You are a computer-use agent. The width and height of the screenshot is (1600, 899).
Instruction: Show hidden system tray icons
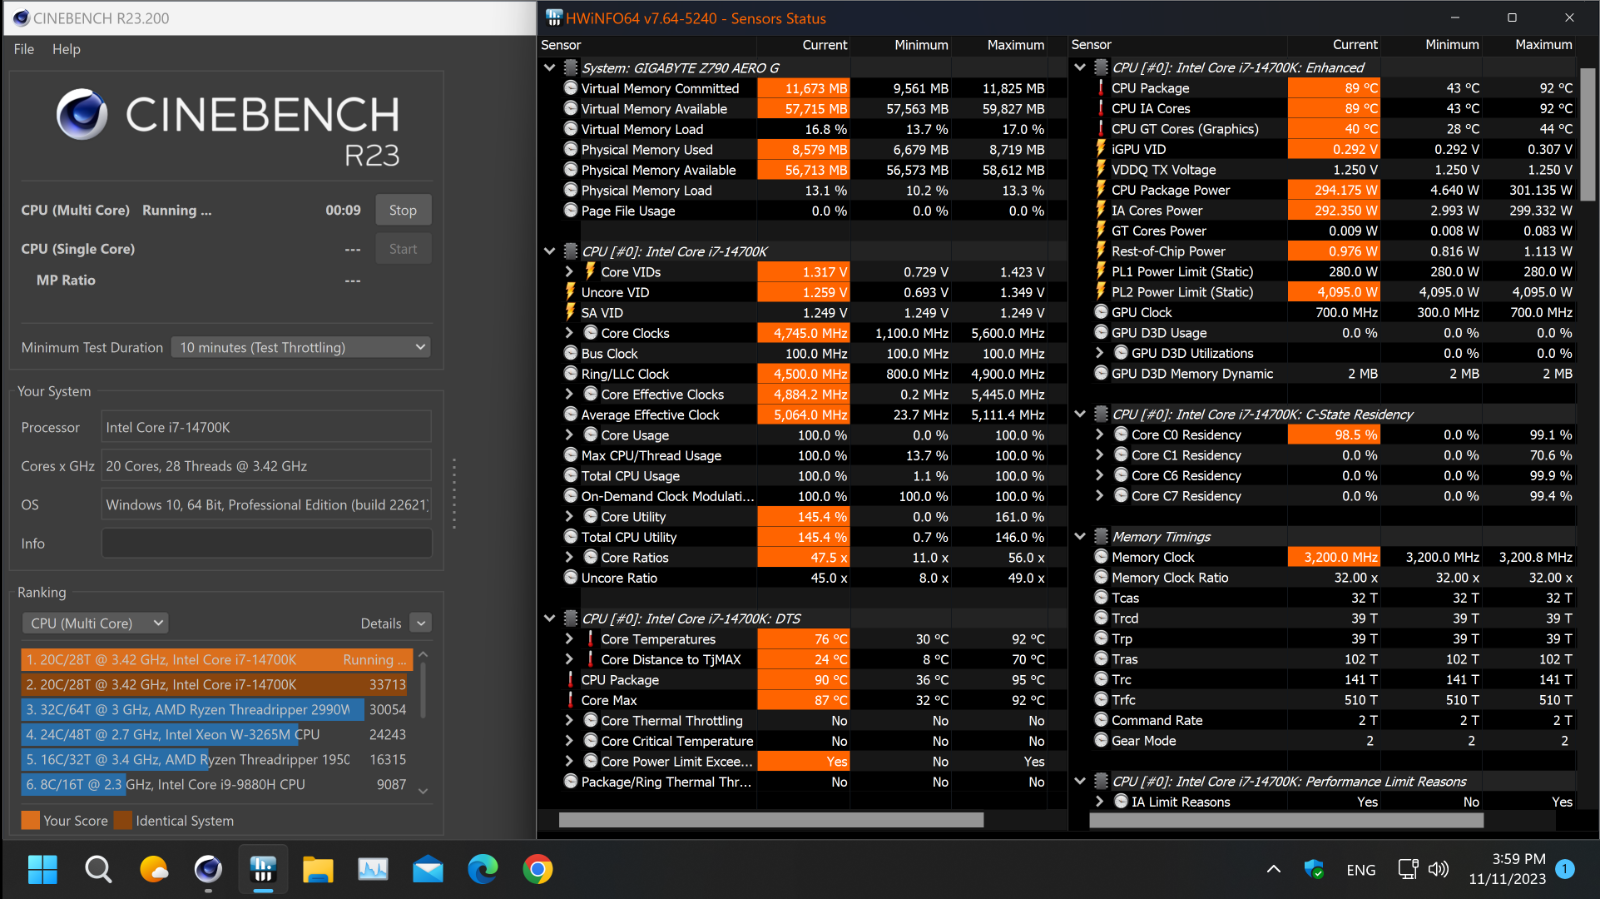click(x=1273, y=869)
